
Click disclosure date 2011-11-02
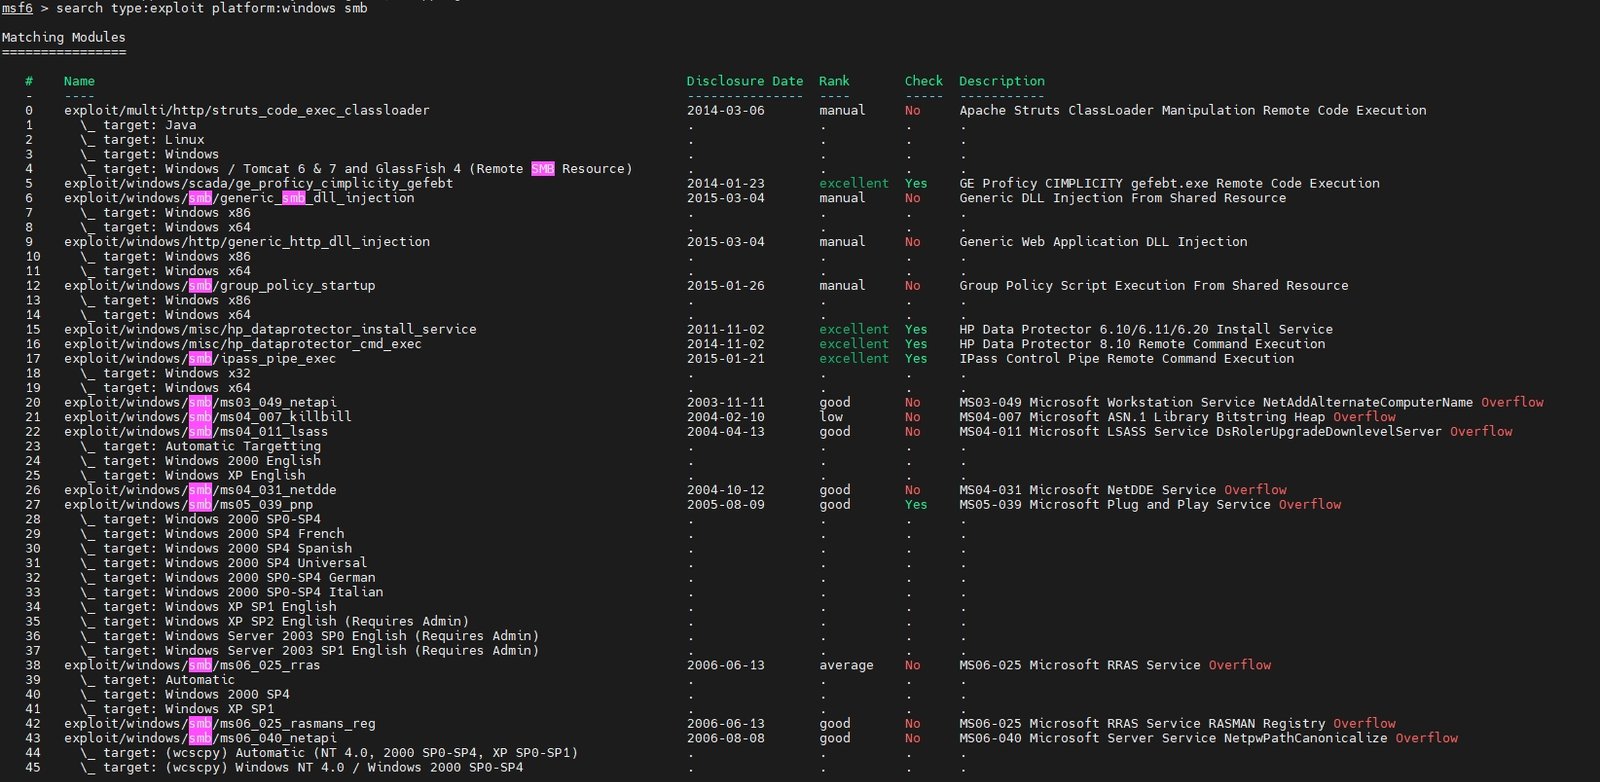(726, 329)
